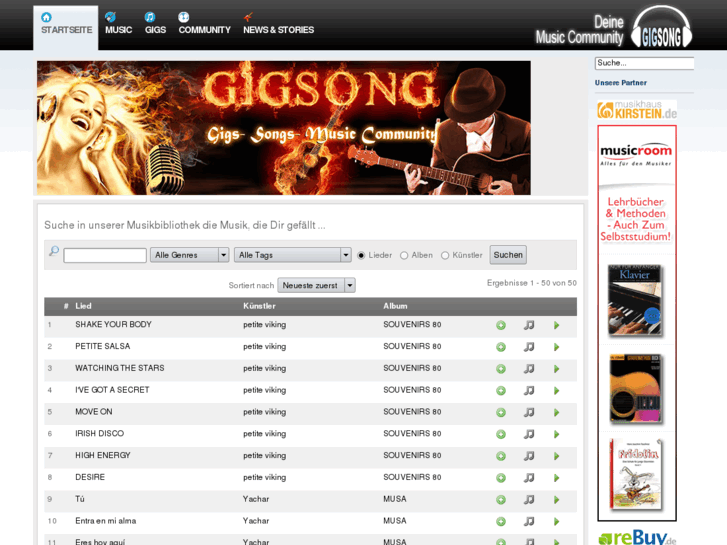This screenshot has height=545, width=727.
Task: Click into the music library search field
Action: coord(105,256)
